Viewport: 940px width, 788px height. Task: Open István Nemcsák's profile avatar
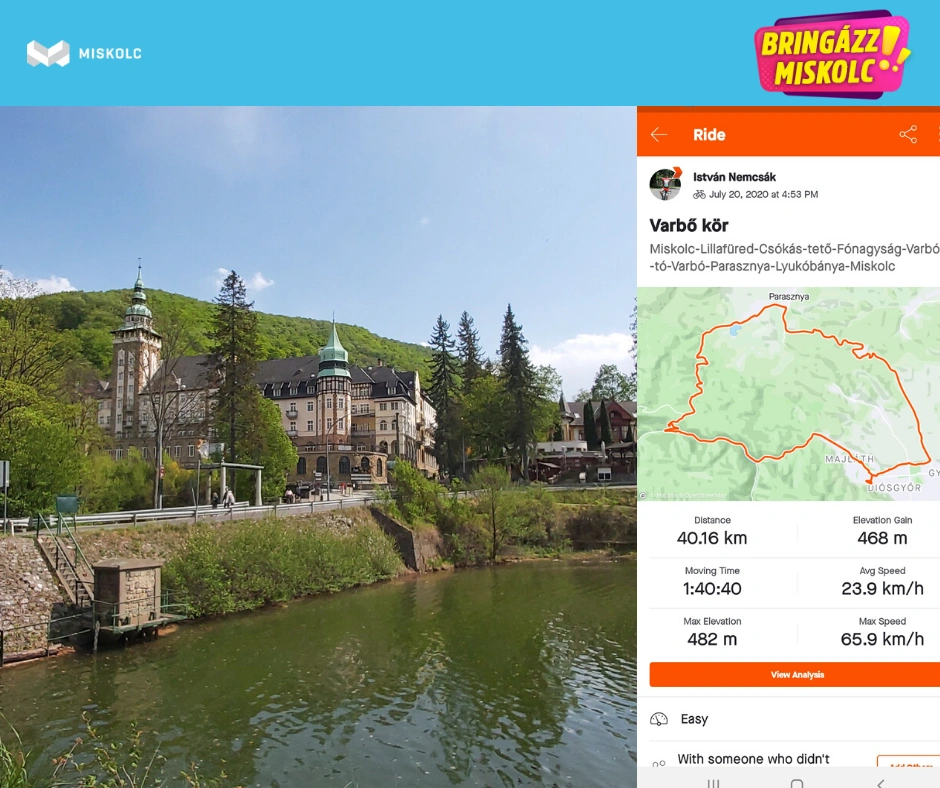(665, 184)
